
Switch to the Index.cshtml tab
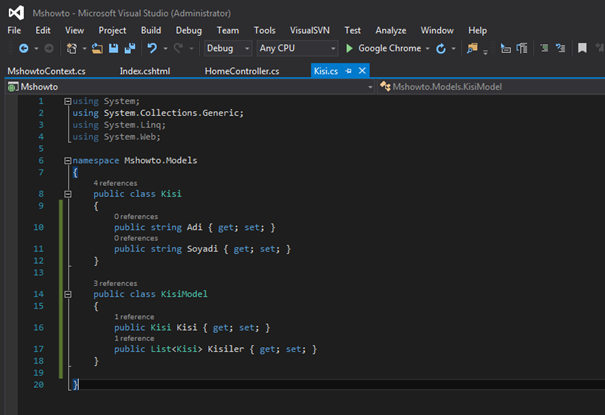point(145,71)
